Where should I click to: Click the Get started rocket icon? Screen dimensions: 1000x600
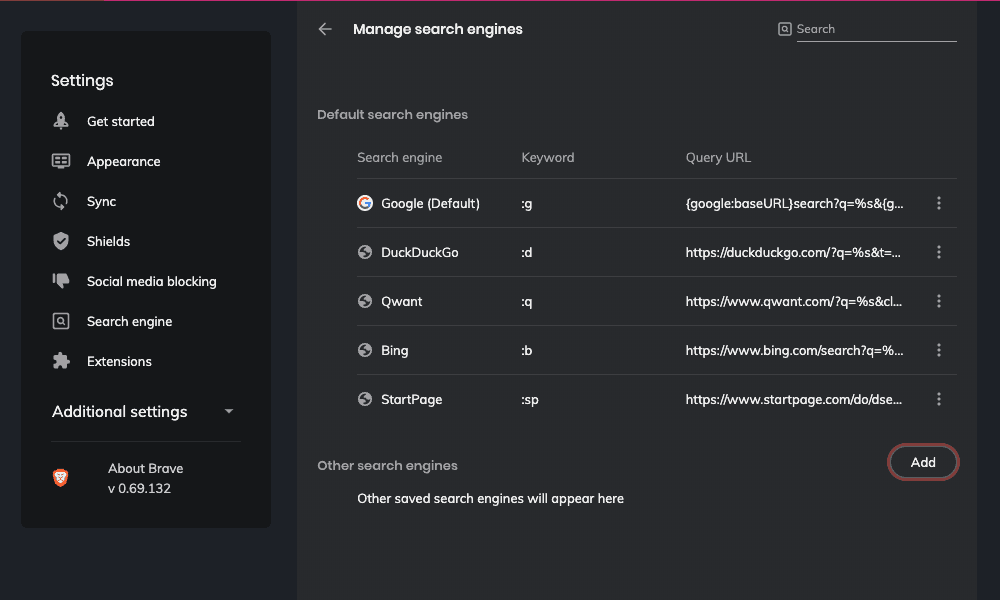pyautogui.click(x=61, y=121)
